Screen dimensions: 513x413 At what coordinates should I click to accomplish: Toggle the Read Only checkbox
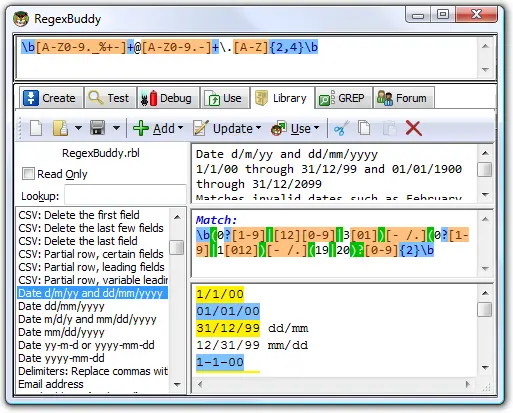tap(28, 174)
